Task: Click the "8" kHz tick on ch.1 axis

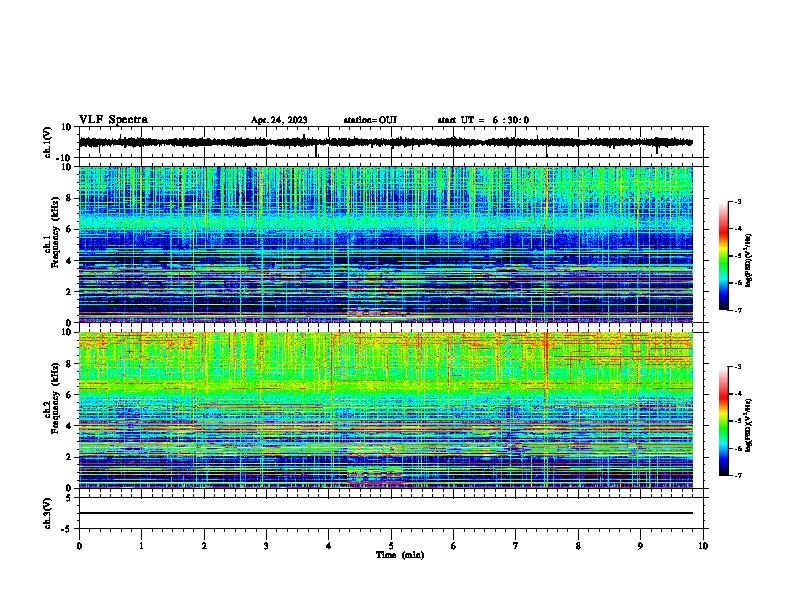Action: tap(70, 198)
